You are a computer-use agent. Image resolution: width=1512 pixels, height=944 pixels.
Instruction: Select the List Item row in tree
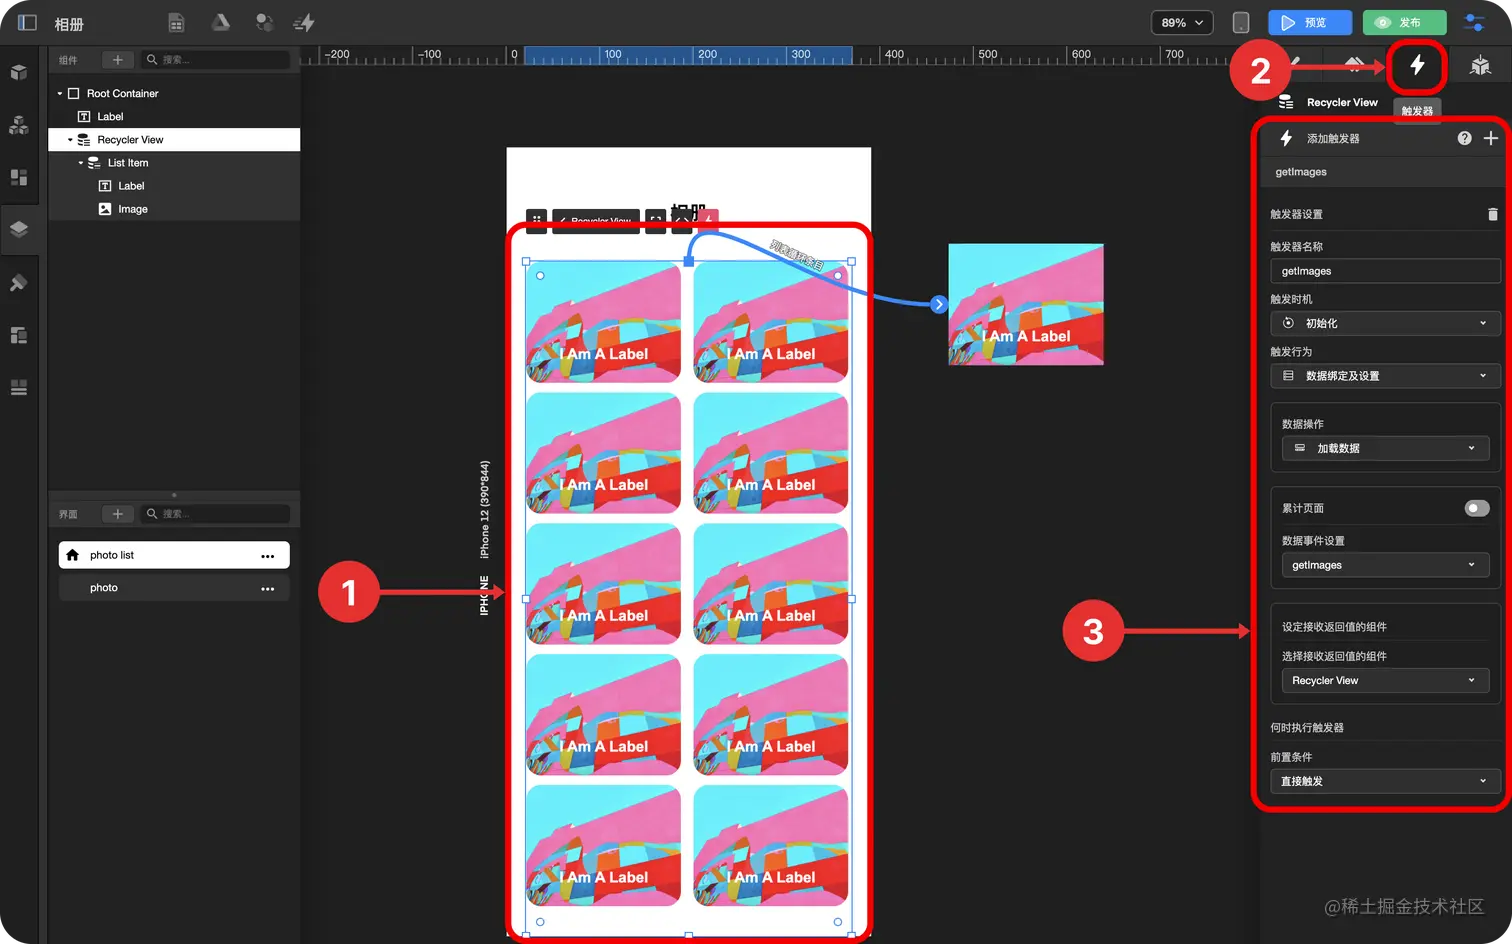pos(174,163)
